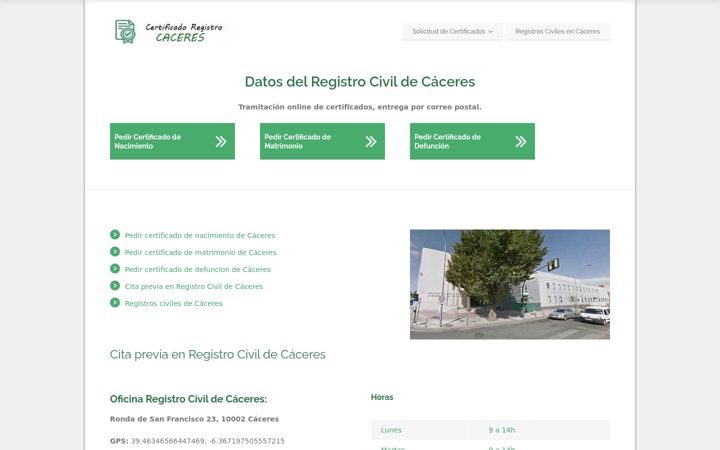The width and height of the screenshot is (720, 450).
Task: Click the Horas heading
Action: click(x=382, y=397)
